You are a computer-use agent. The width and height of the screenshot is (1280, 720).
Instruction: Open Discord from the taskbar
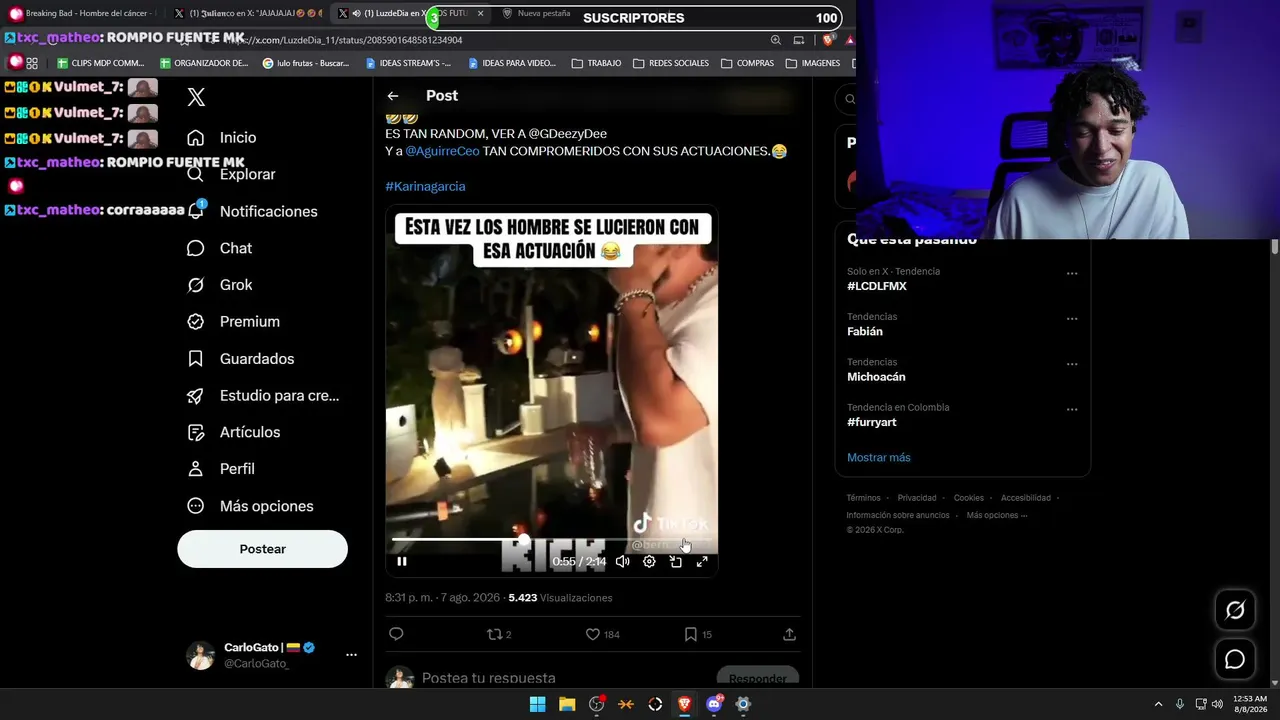[714, 704]
